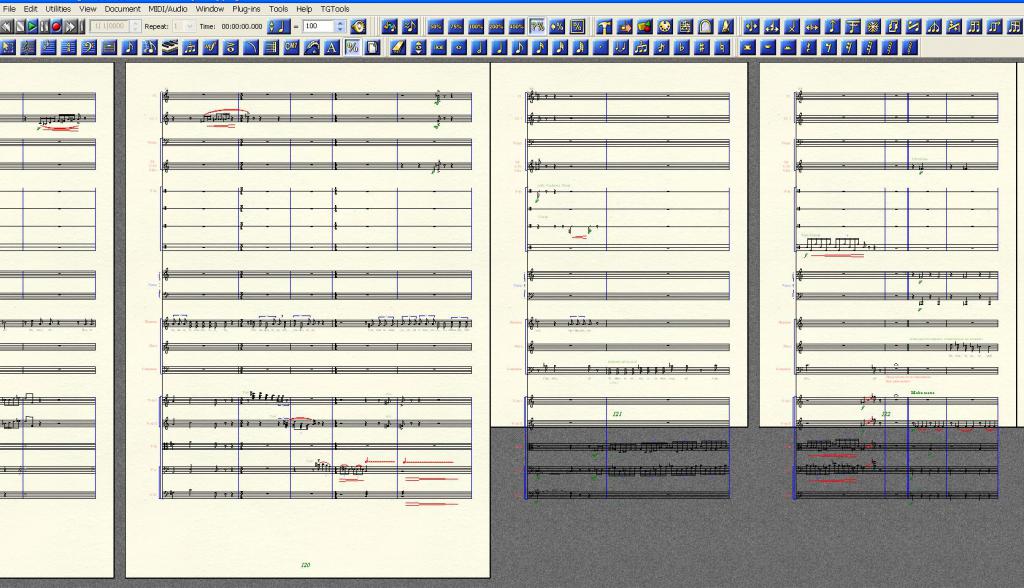Activate the Eraser tool

point(397,47)
